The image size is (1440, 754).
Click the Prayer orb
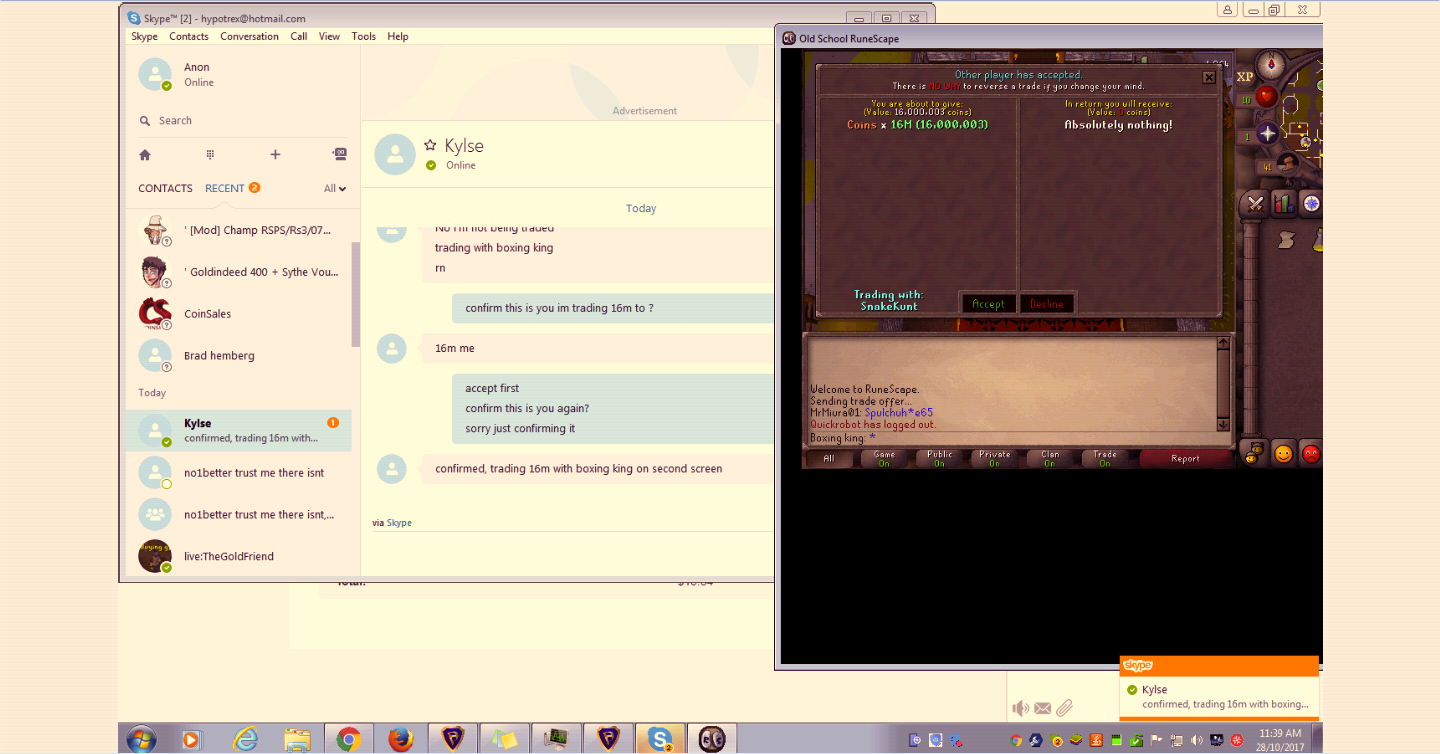[x=1267, y=133]
